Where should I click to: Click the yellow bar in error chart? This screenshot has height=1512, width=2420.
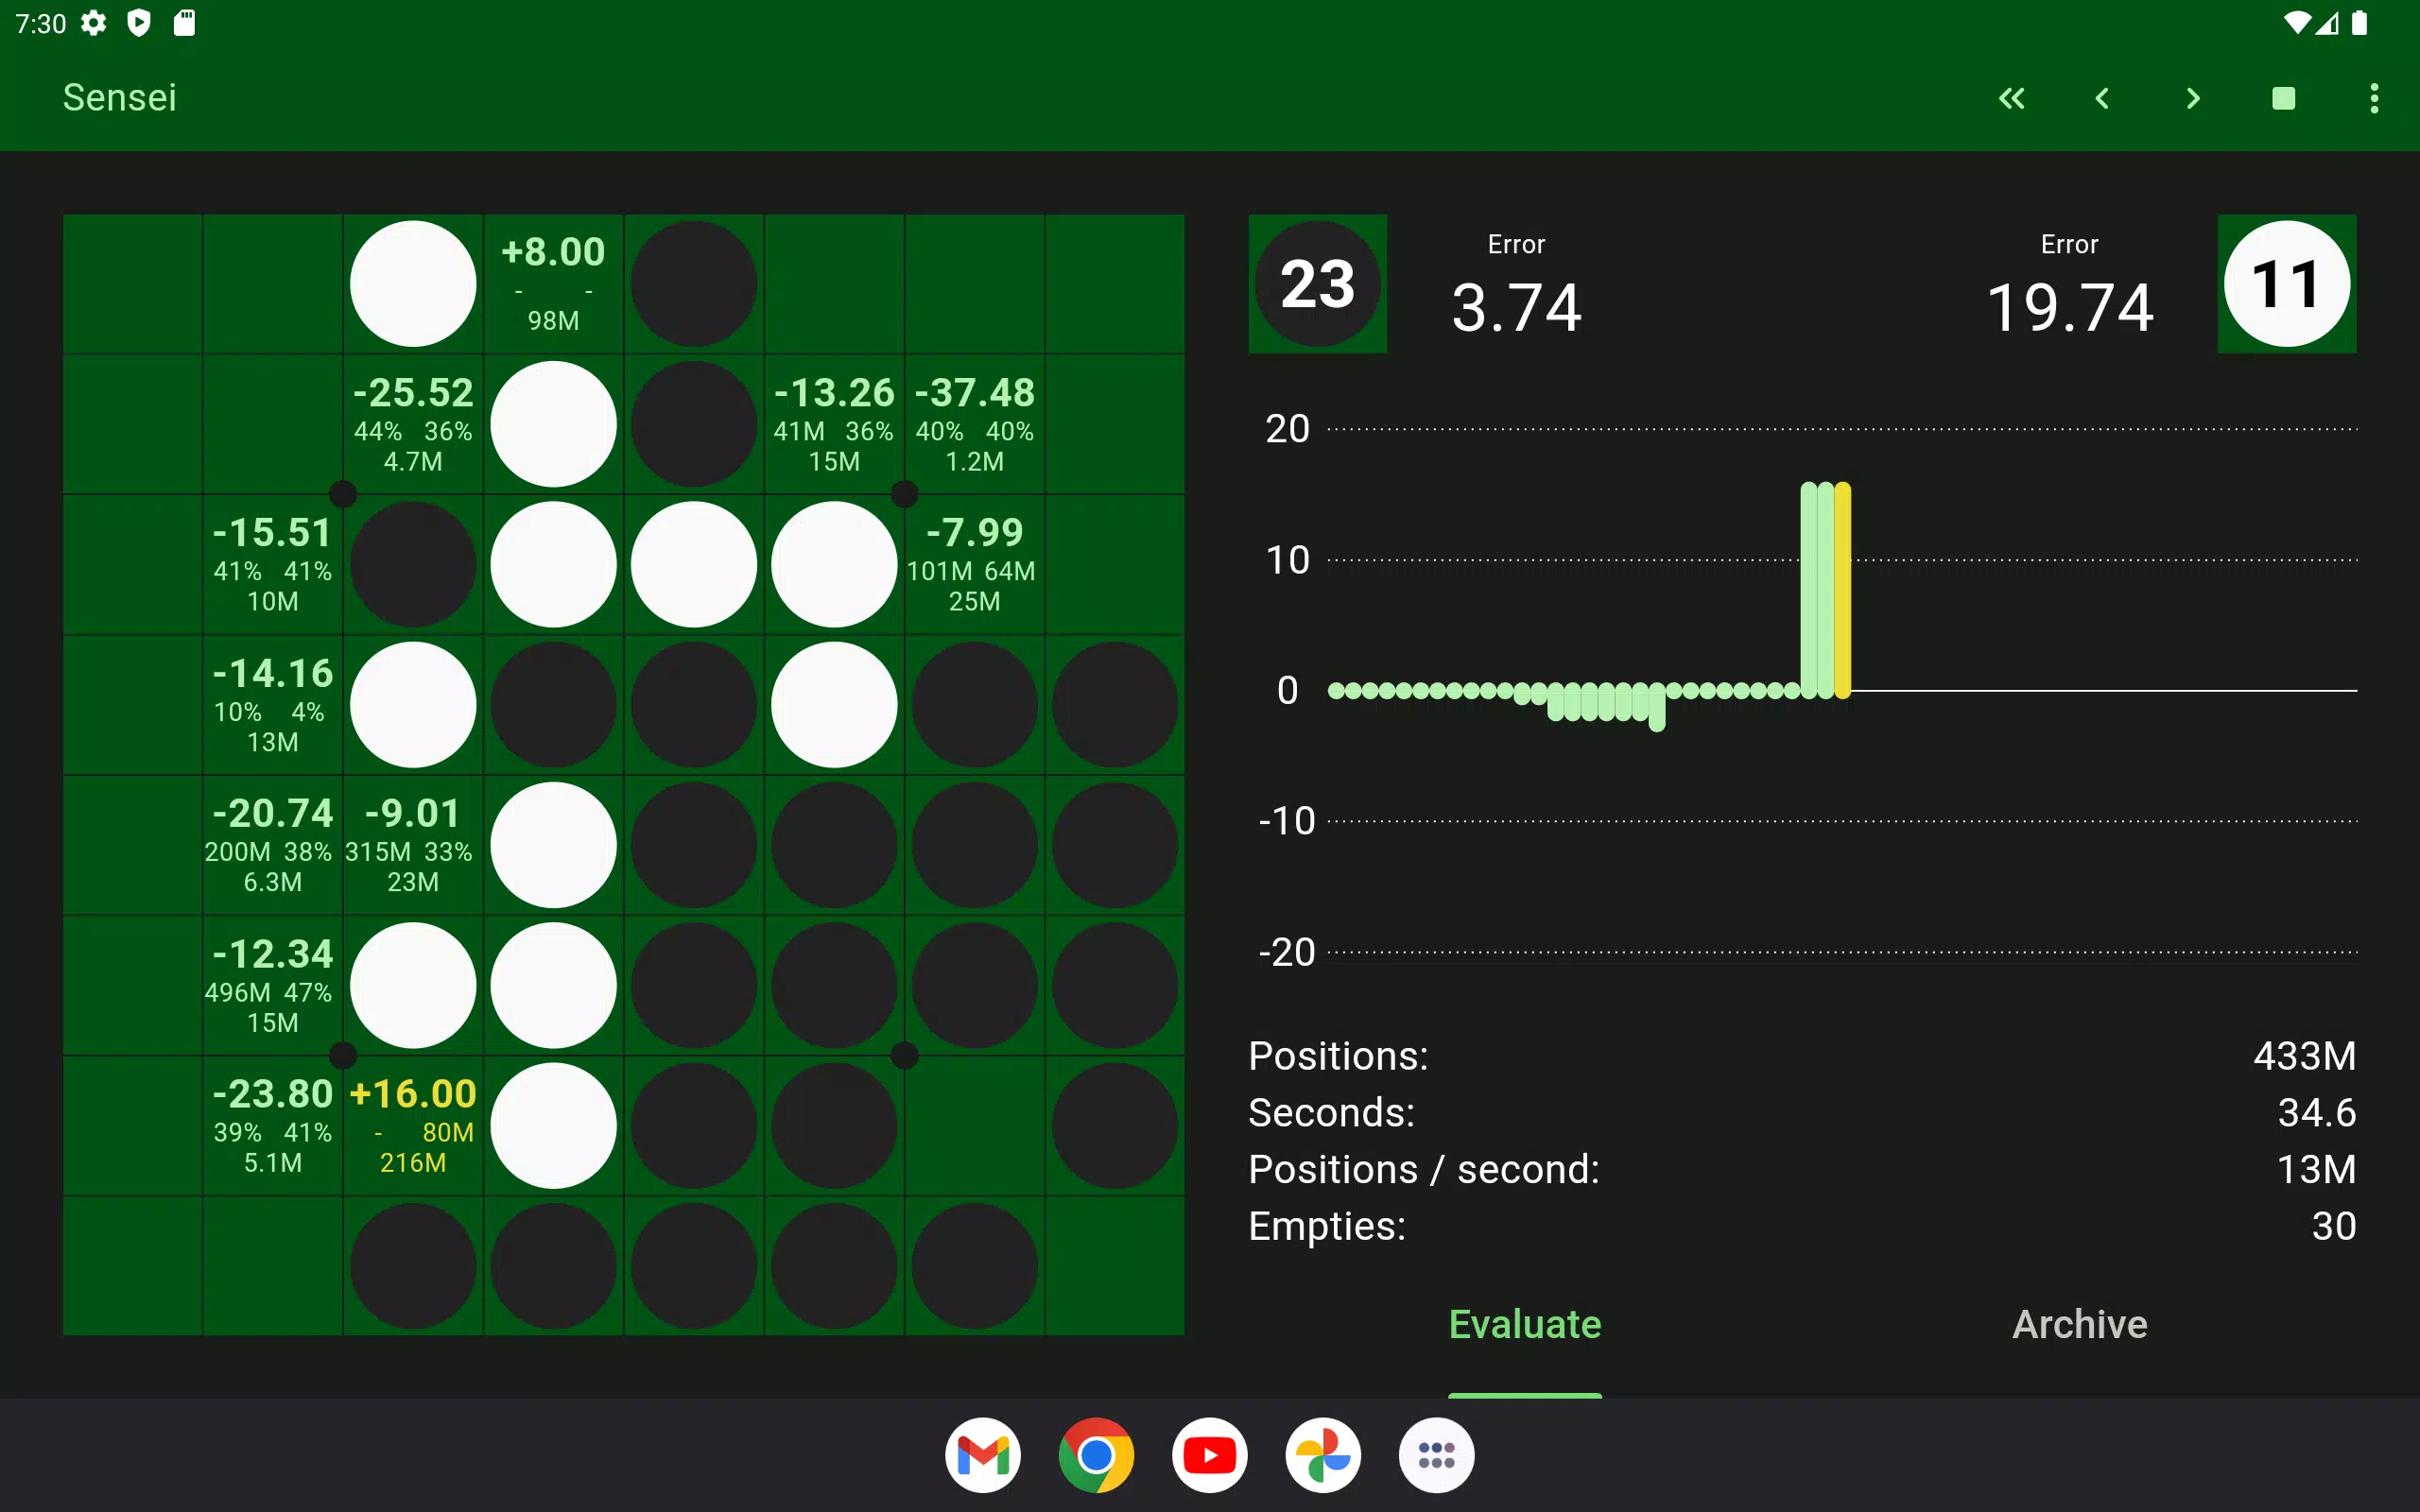point(1843,590)
